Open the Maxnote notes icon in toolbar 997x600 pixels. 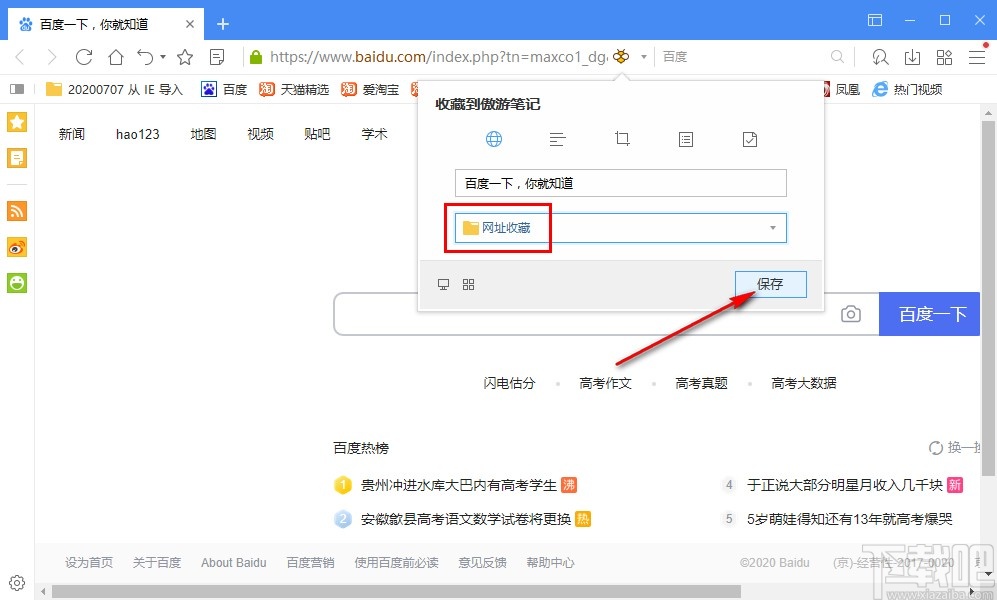[217, 57]
